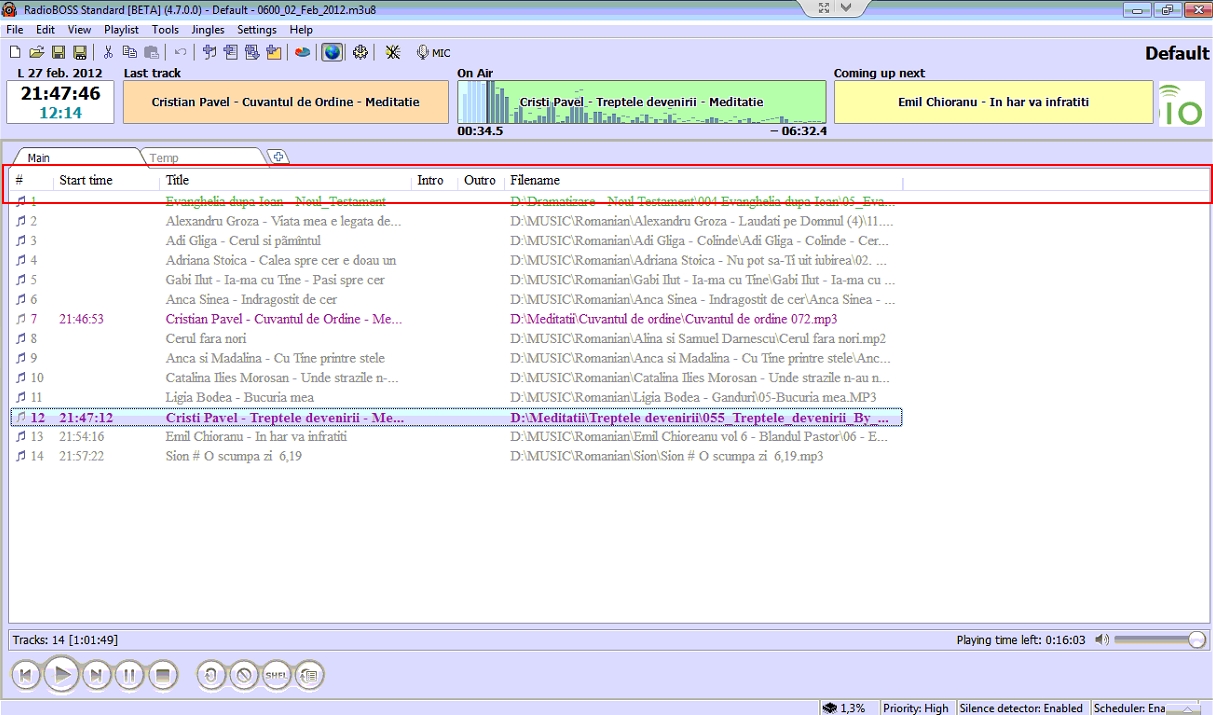Toggle the crossed-circle button beside SHFL

[244, 675]
